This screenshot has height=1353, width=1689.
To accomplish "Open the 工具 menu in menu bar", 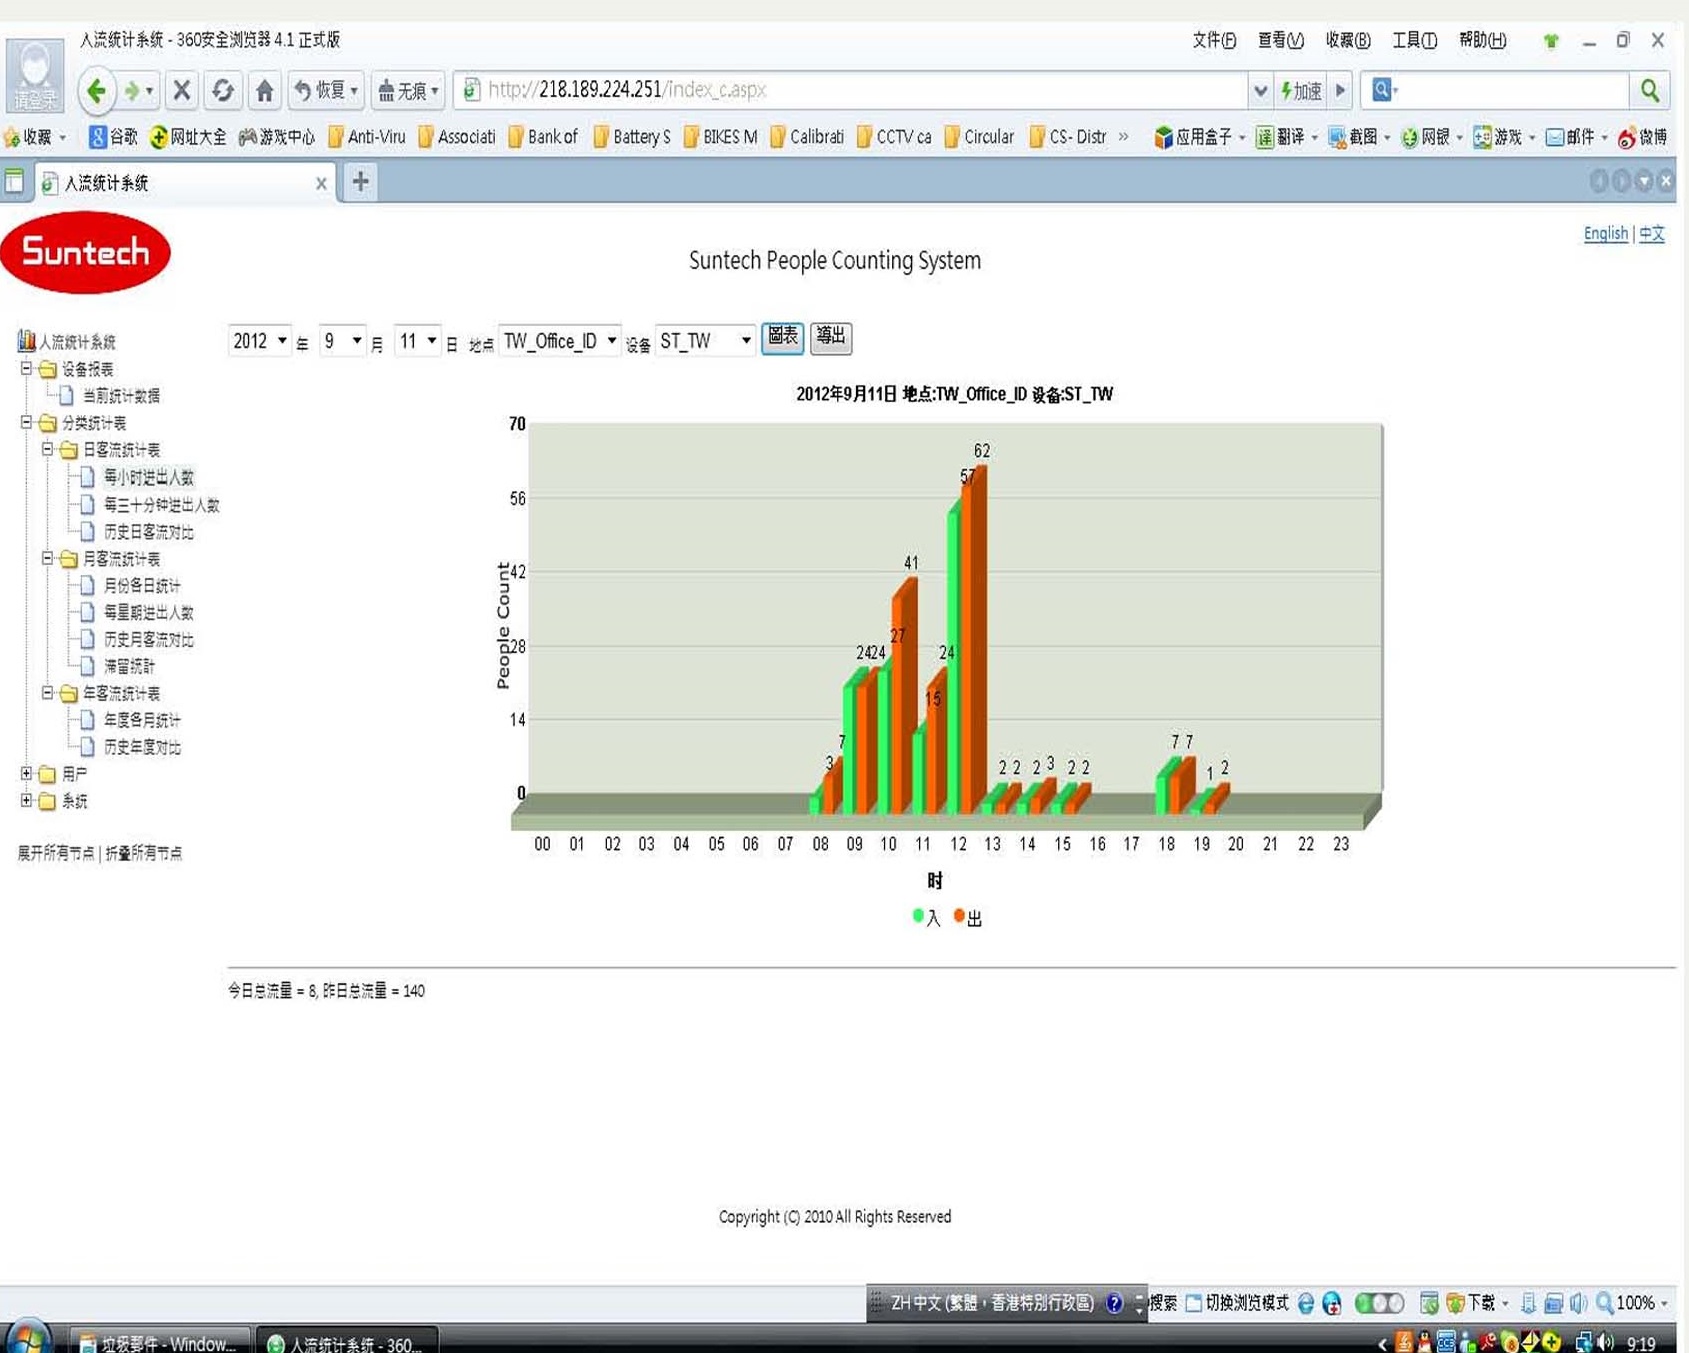I will coord(1414,40).
